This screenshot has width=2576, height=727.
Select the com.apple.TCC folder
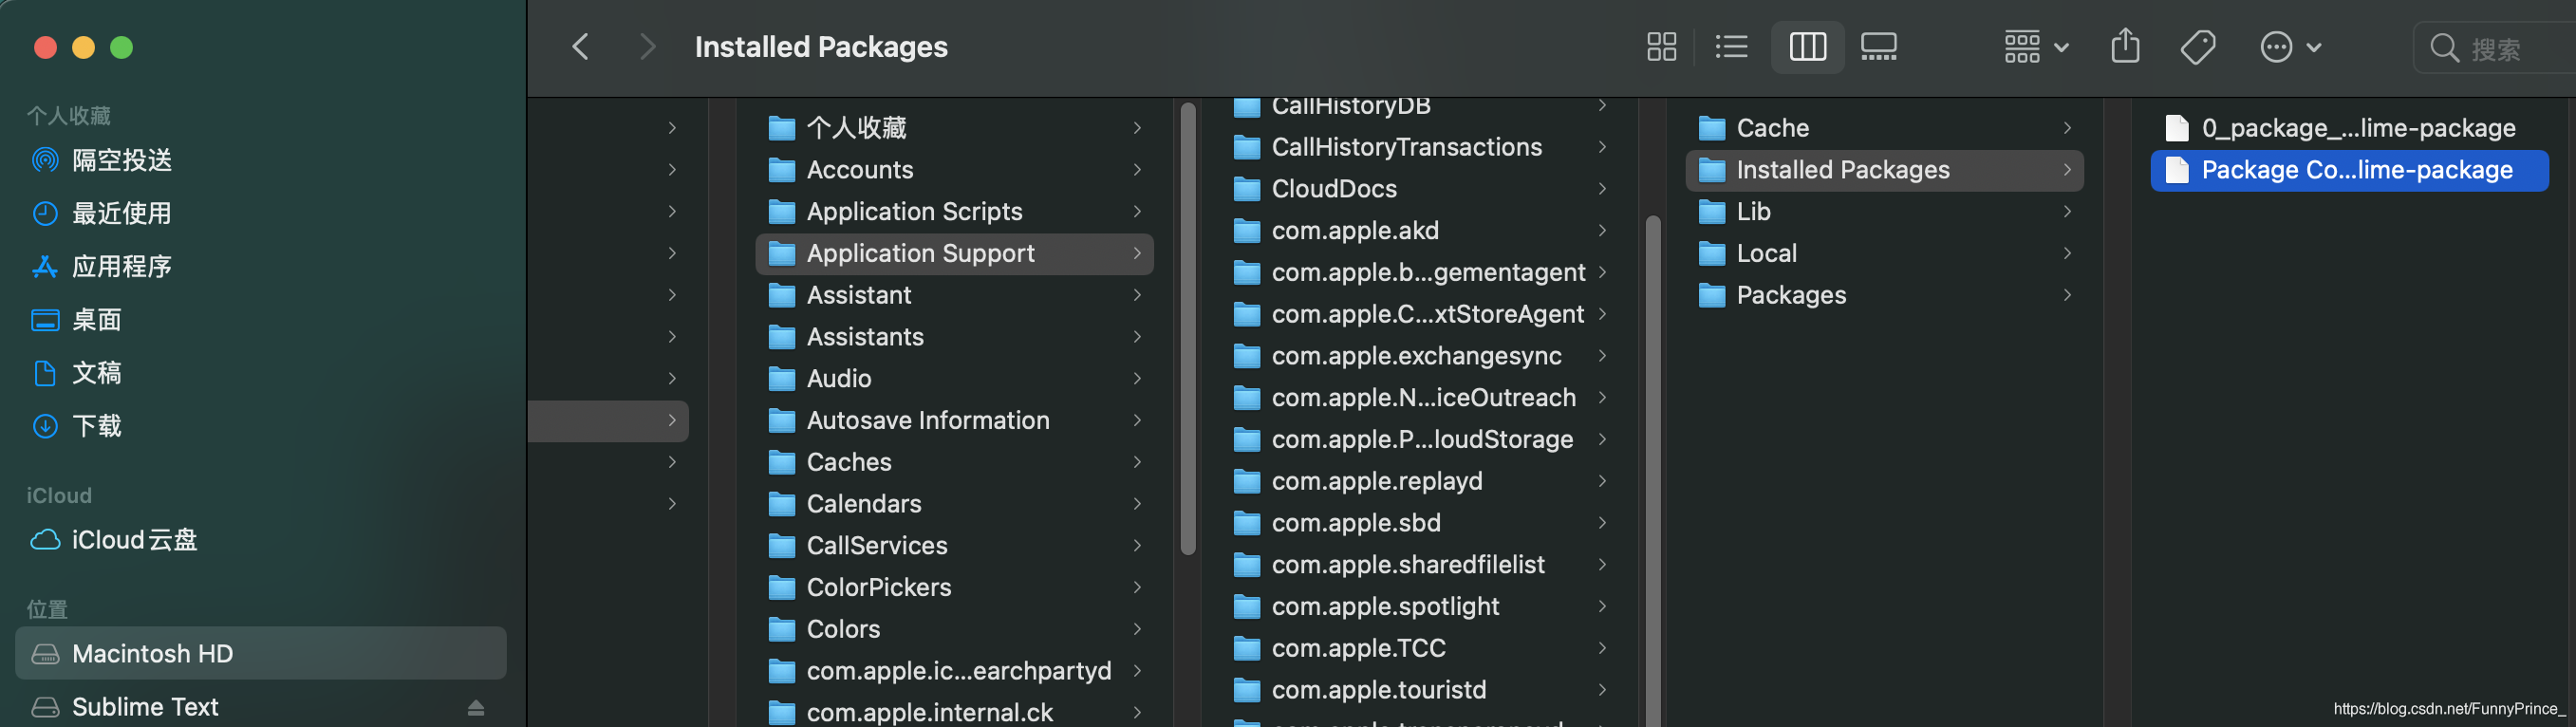click(1420, 648)
